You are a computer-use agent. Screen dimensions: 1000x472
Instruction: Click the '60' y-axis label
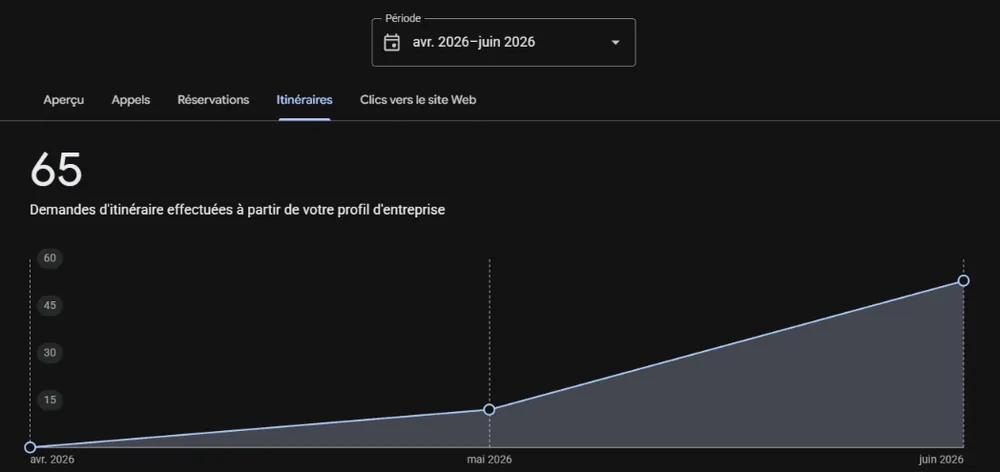pyautogui.click(x=50, y=258)
